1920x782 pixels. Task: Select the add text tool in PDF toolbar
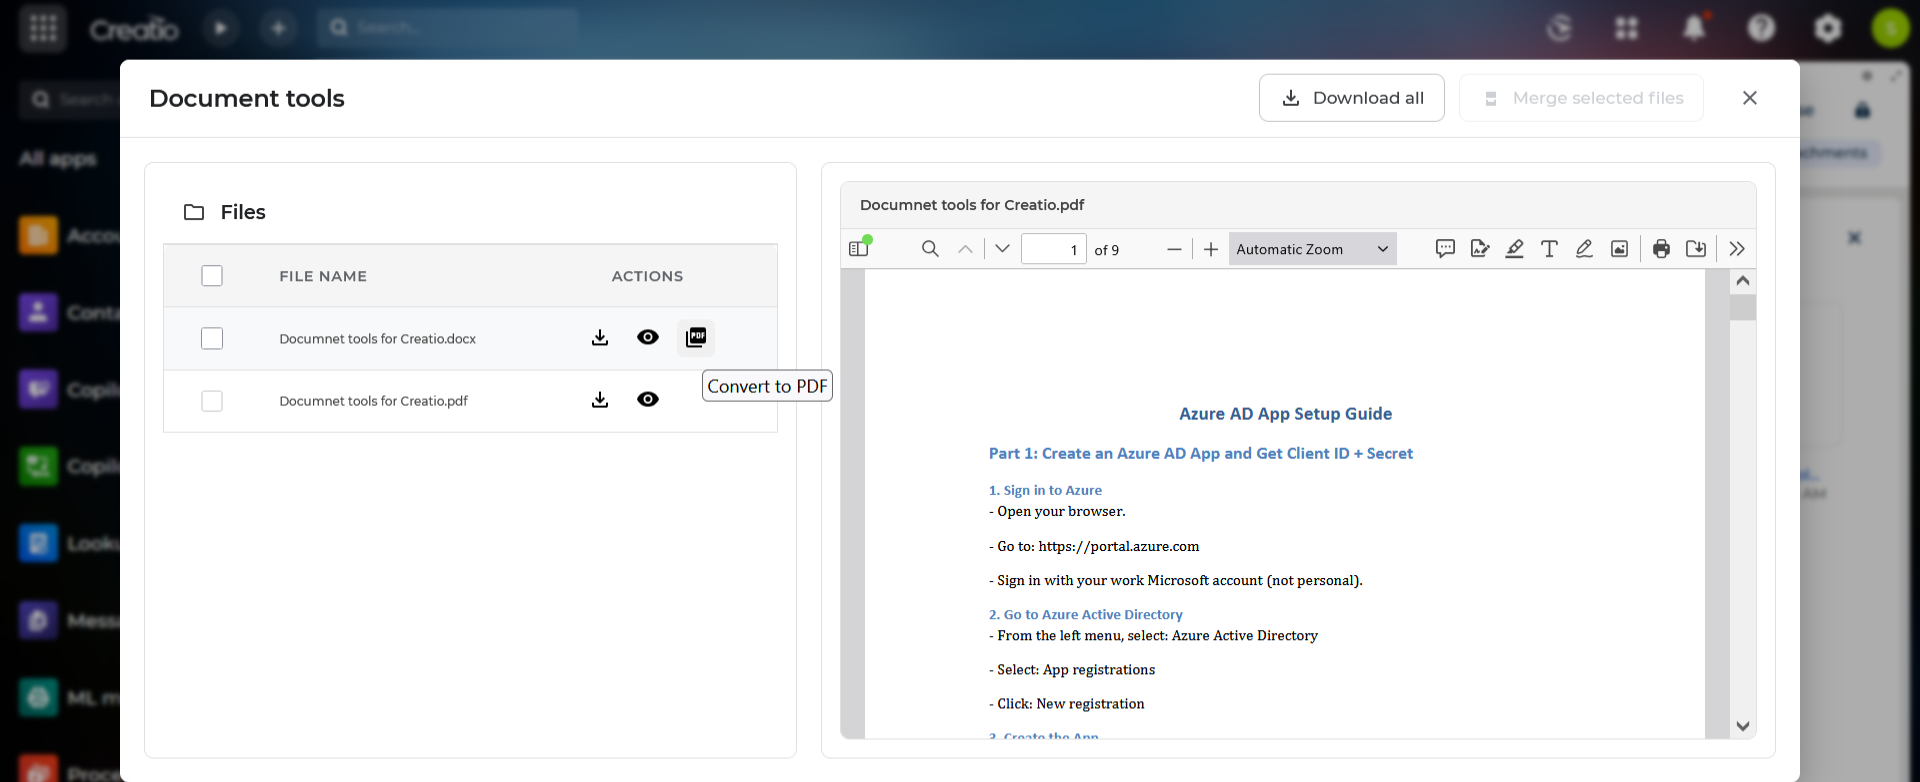[1549, 249]
